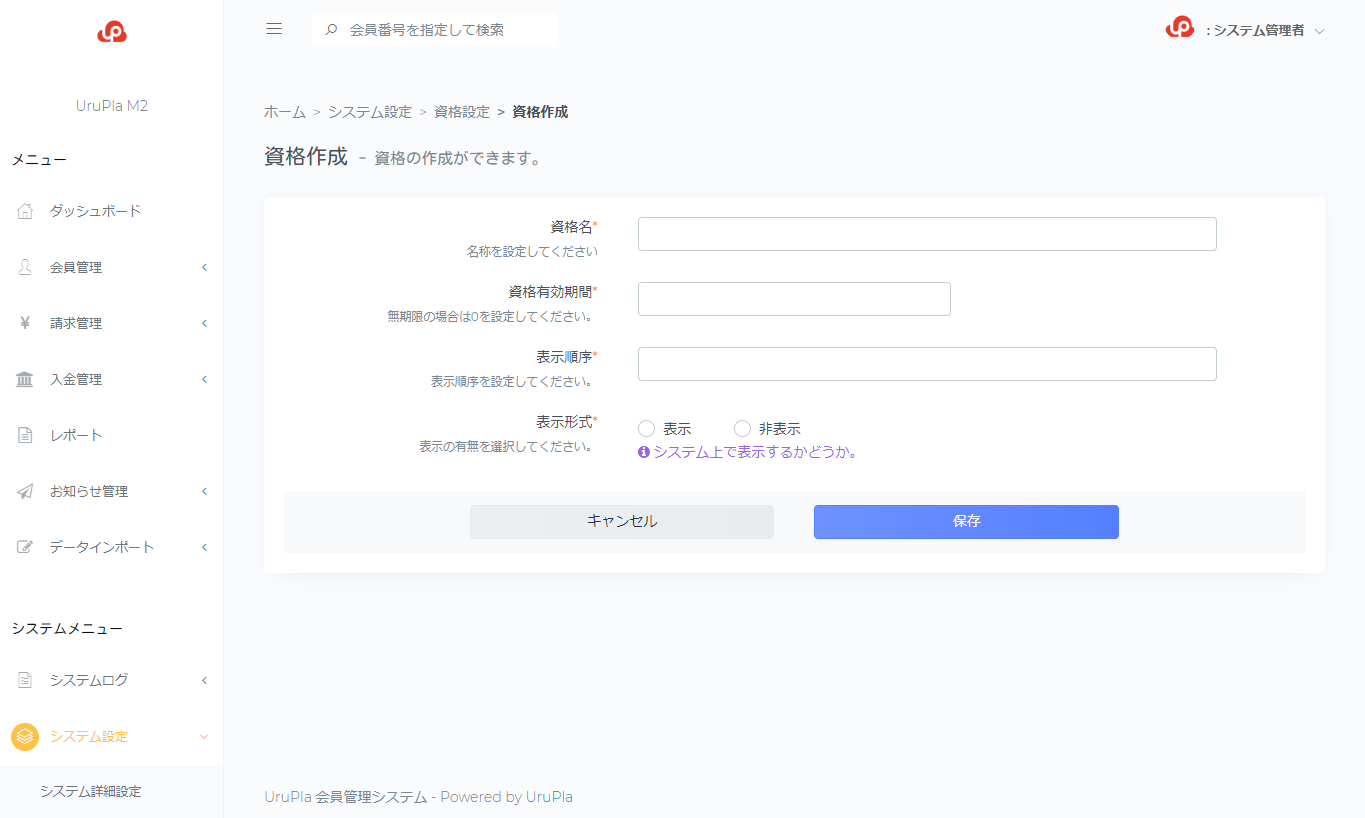Open お知らせ管理 menu item

(x=111, y=491)
